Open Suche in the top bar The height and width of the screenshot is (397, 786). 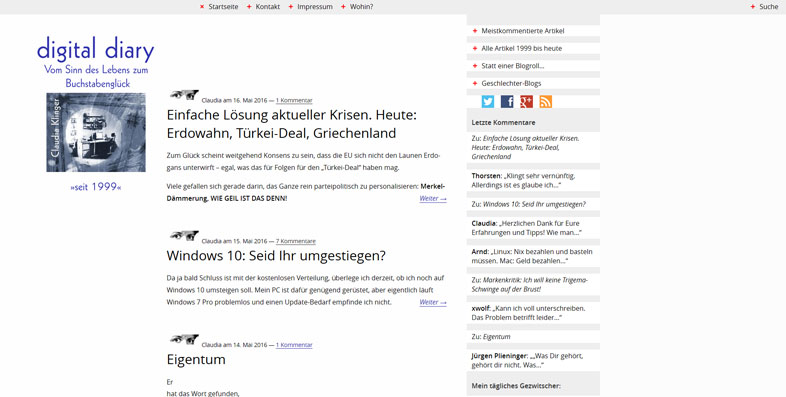coord(768,7)
